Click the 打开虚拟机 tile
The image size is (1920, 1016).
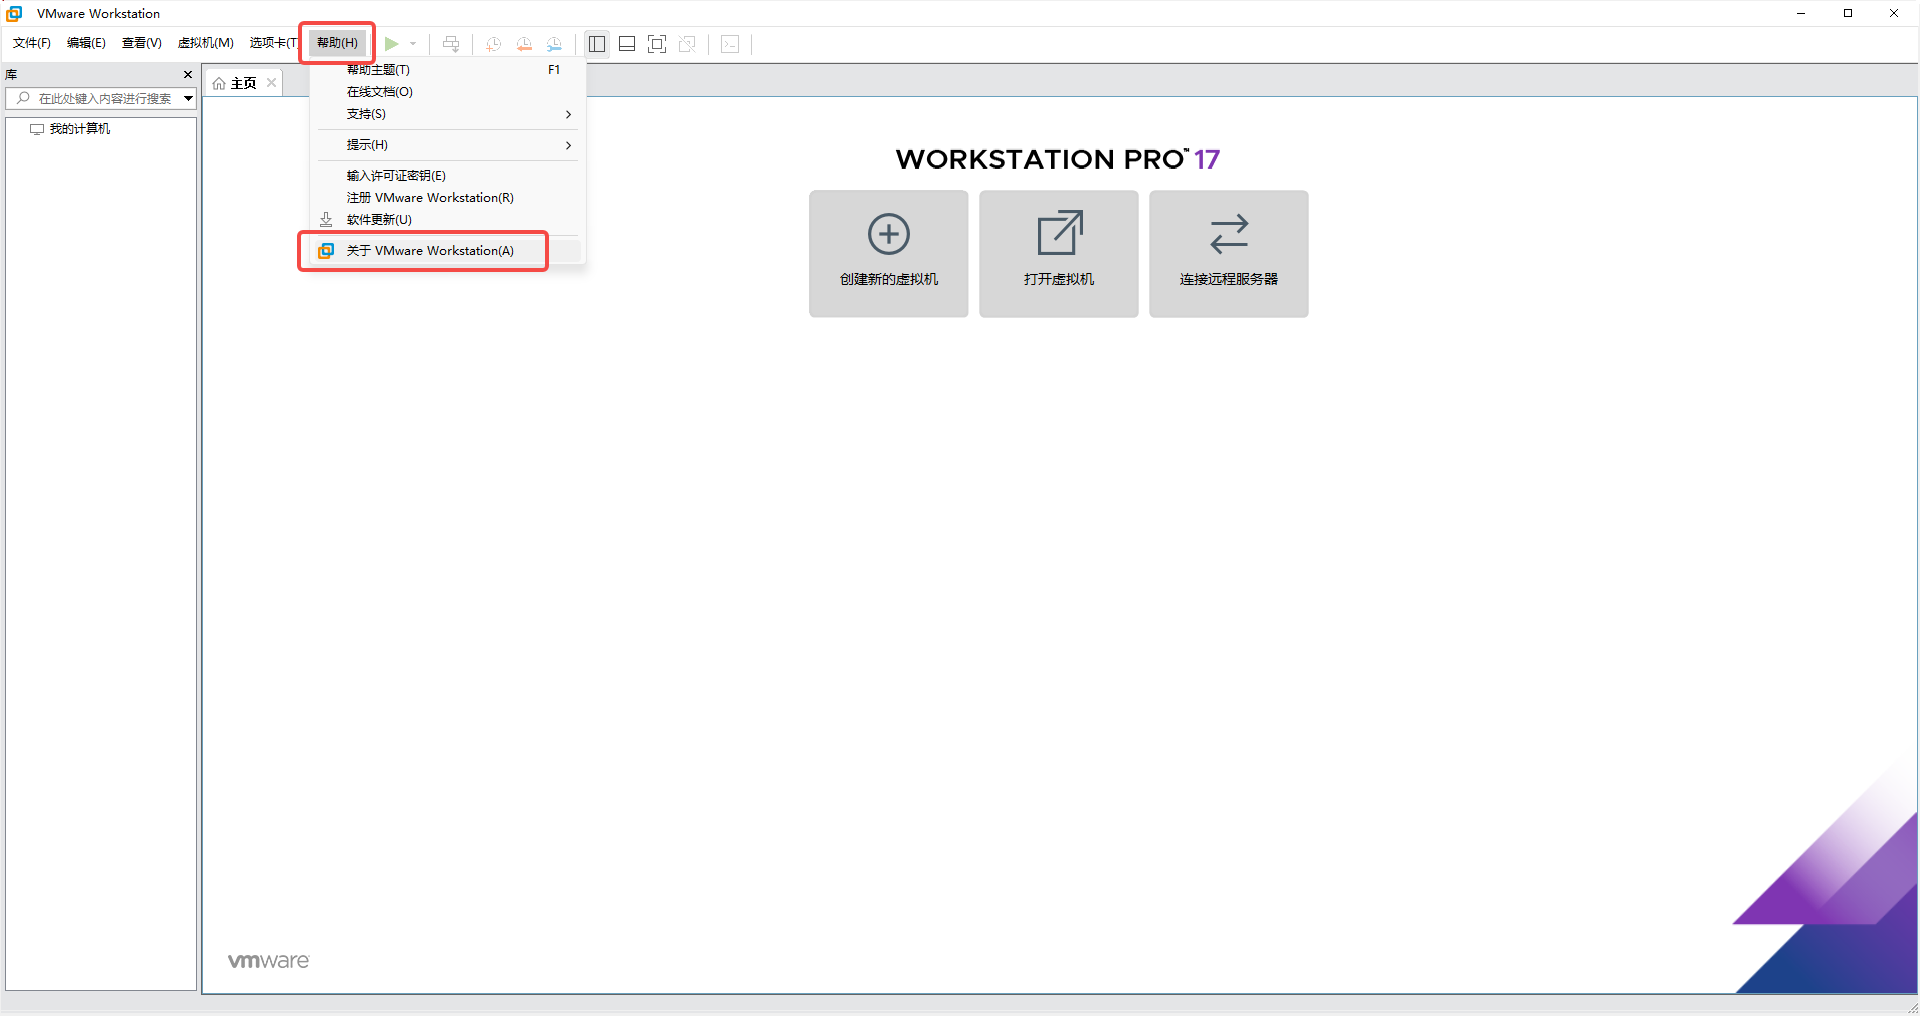pyautogui.click(x=1059, y=254)
